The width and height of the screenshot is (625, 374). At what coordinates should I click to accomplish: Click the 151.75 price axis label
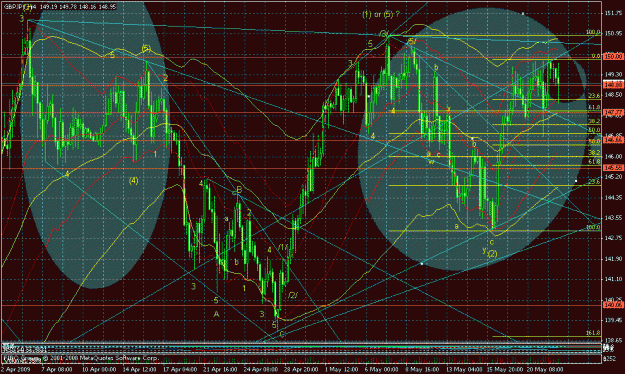pyautogui.click(x=614, y=13)
